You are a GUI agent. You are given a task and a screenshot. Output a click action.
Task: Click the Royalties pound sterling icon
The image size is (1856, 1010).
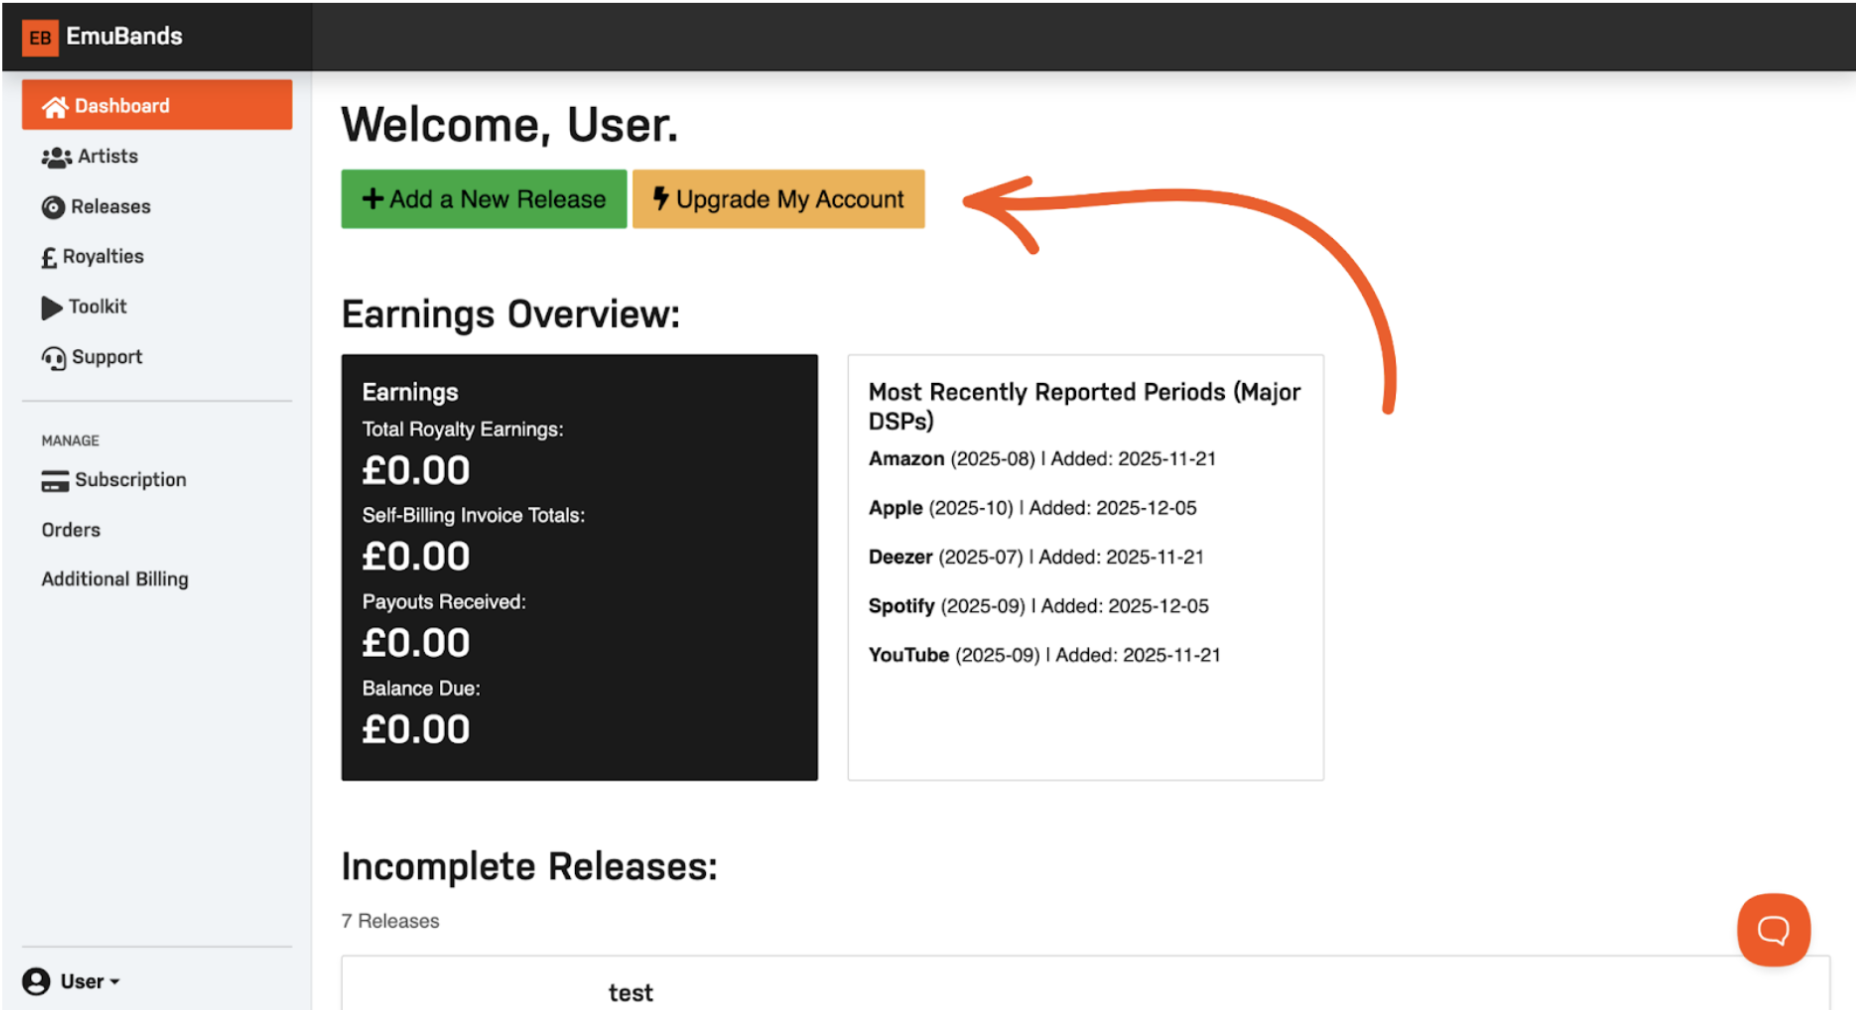pyautogui.click(x=48, y=256)
